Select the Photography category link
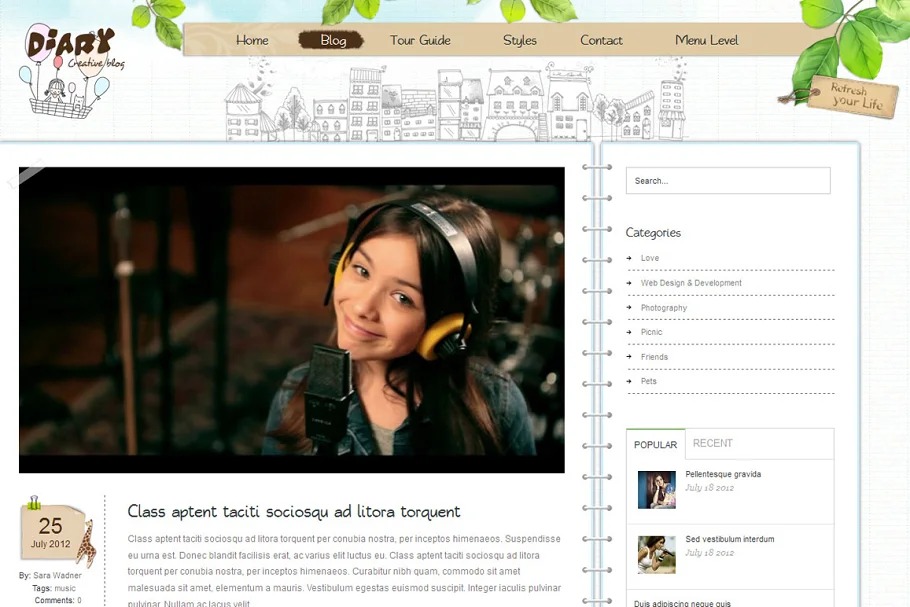Viewport: 910px width, 607px height. [x=664, y=308]
